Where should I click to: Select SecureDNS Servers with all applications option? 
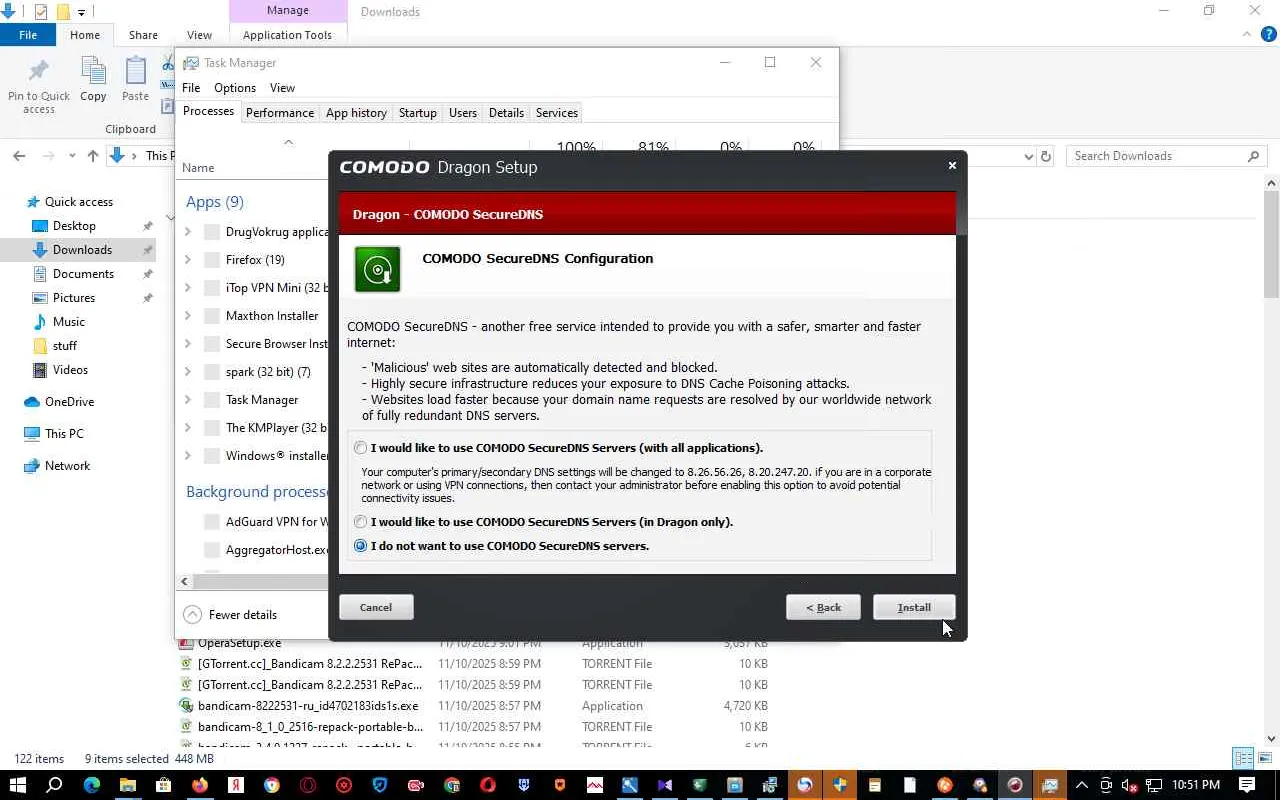point(360,448)
